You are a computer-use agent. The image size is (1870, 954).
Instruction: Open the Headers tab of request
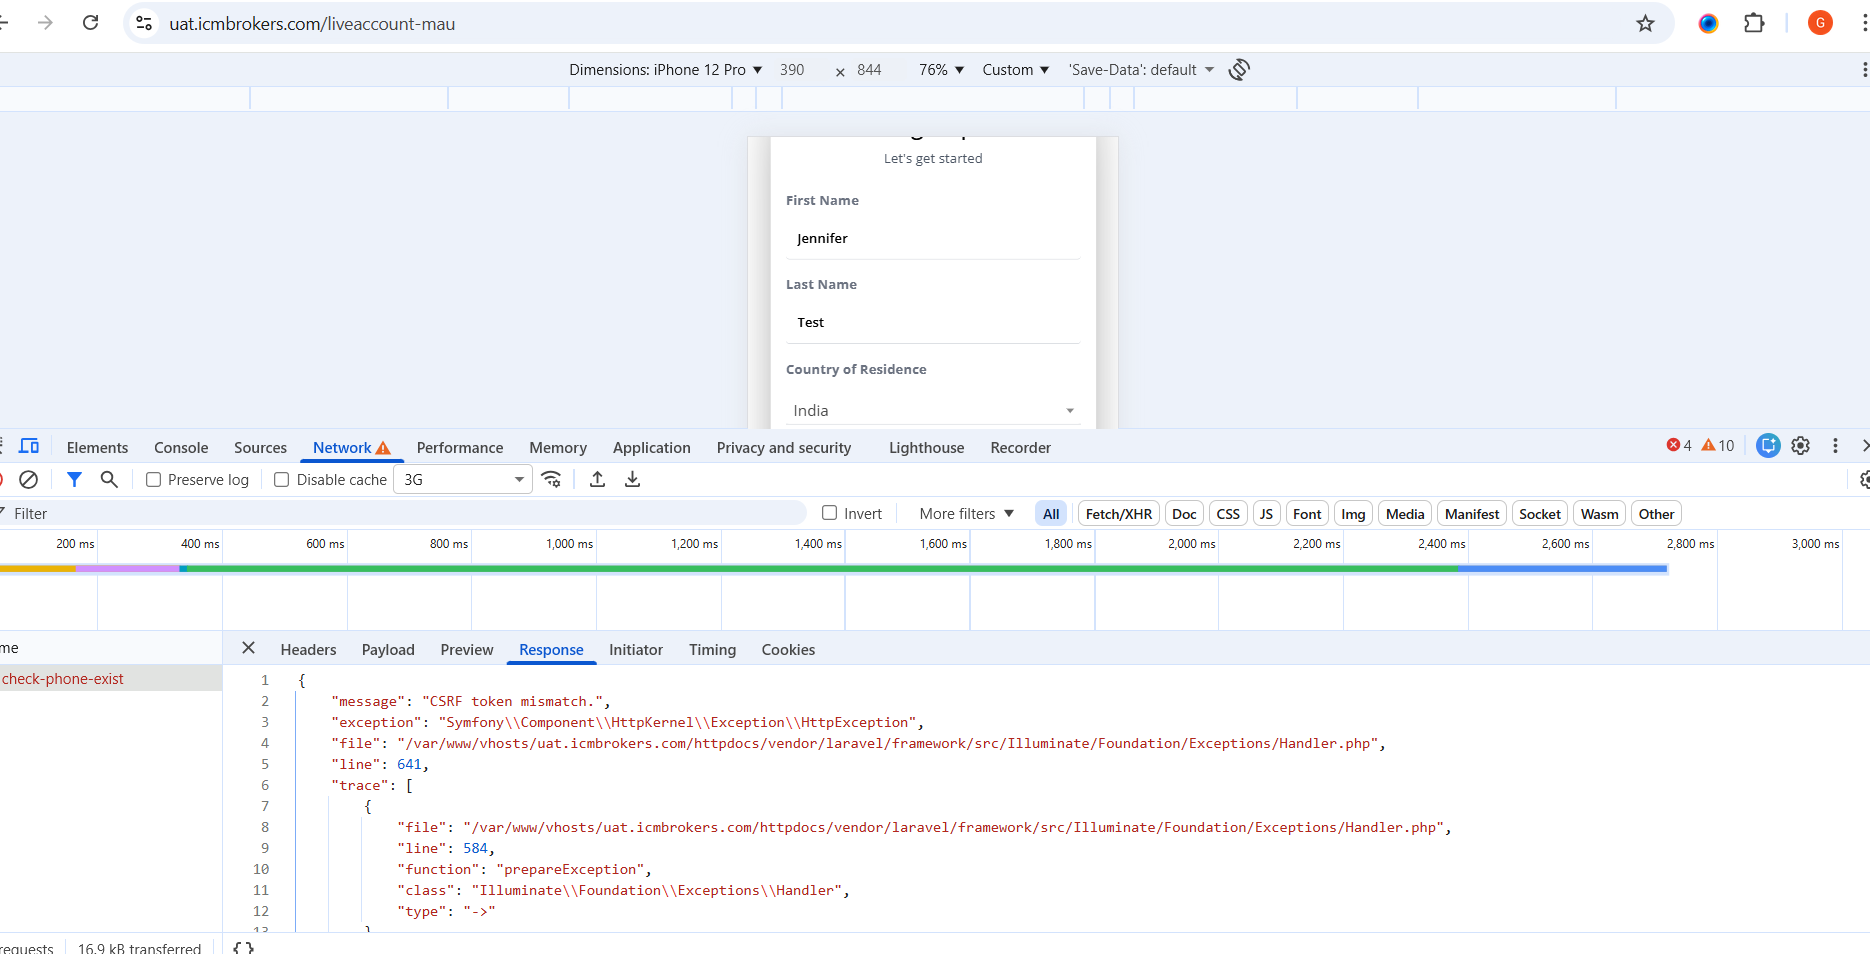click(308, 650)
